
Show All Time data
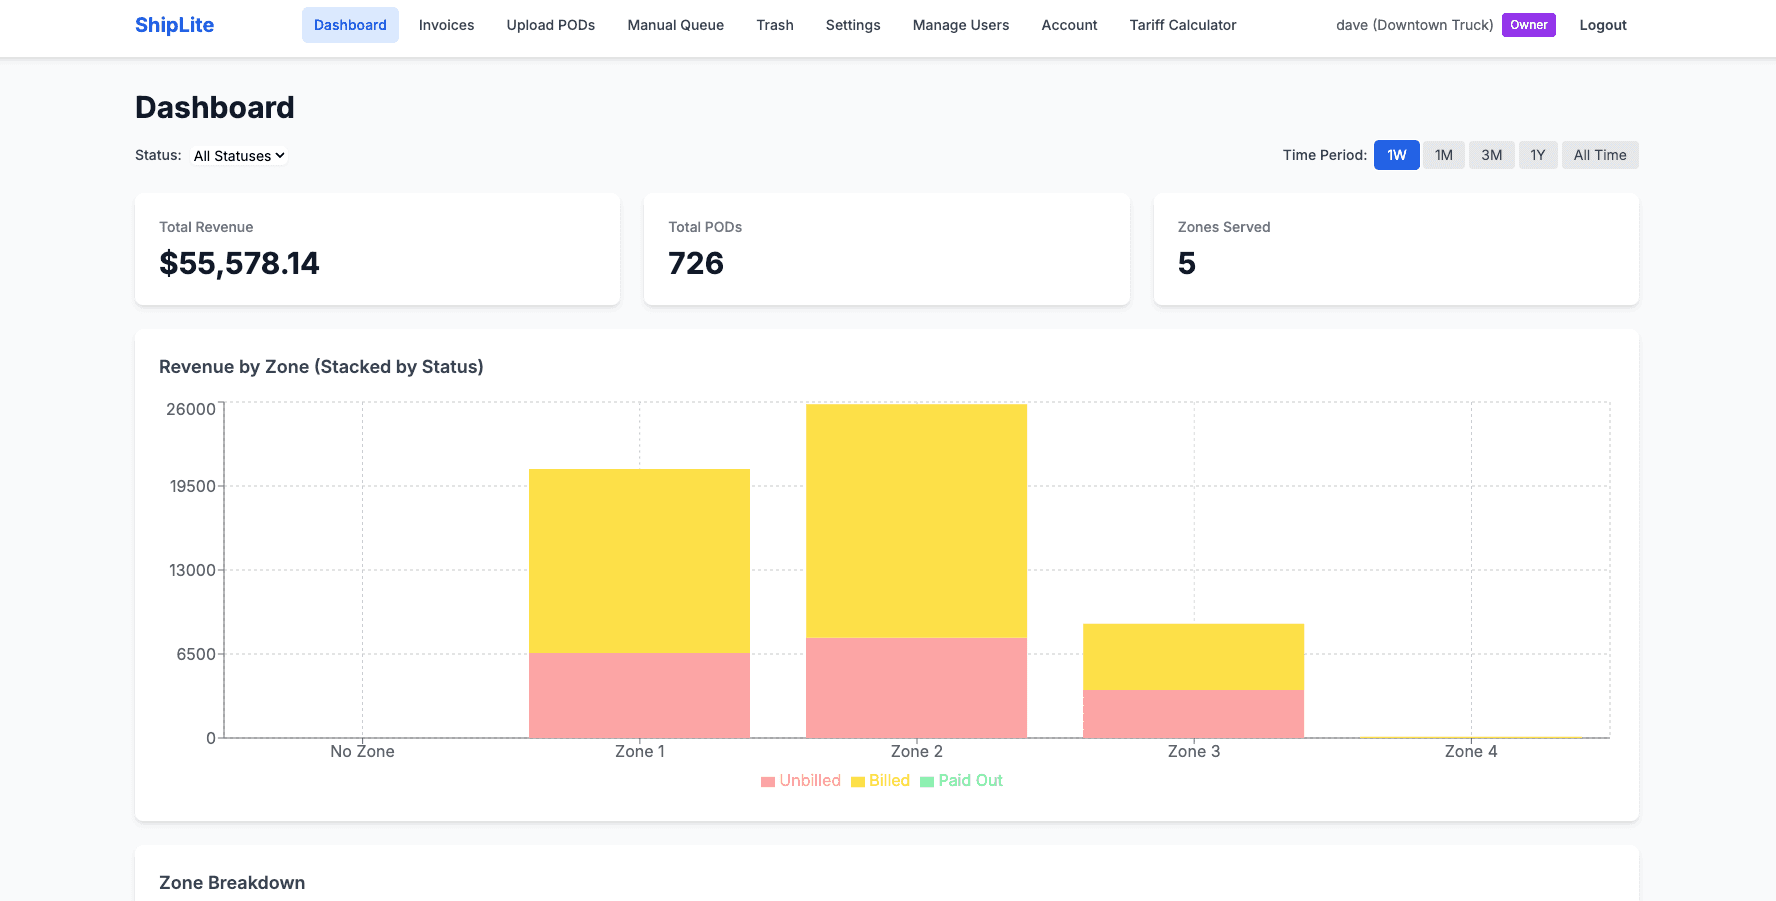[x=1599, y=155]
